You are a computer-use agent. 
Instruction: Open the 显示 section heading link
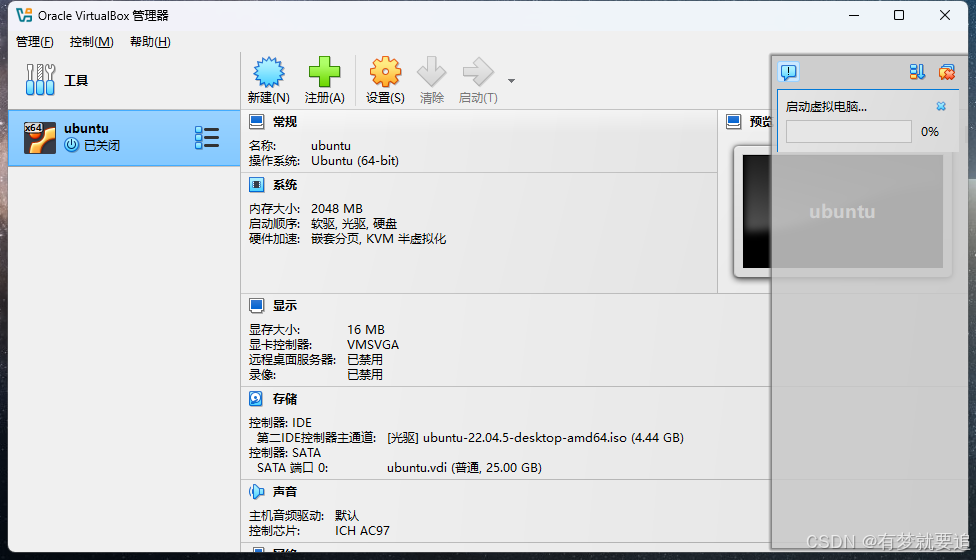click(284, 306)
